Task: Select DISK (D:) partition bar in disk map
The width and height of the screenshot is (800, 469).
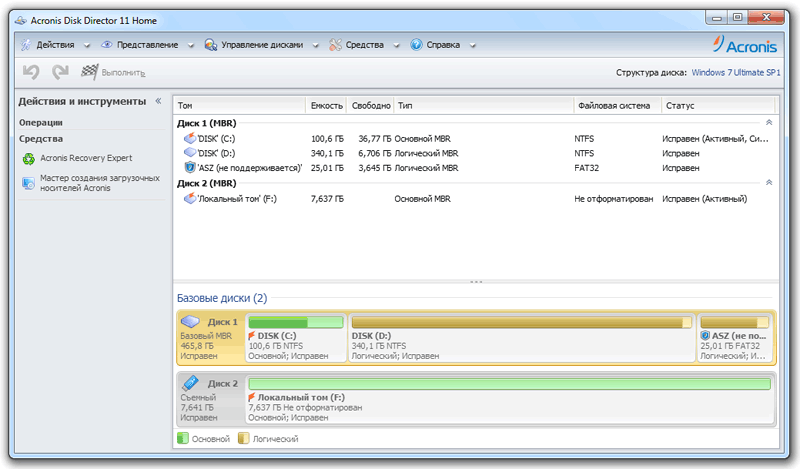Action: [x=520, y=338]
